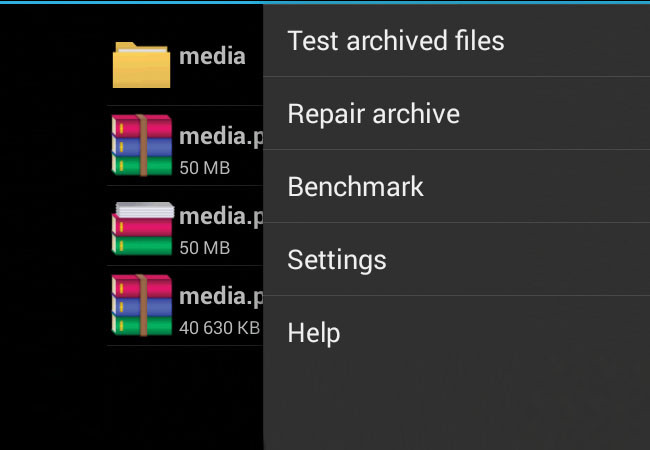Select the archive icon topped with white papers
Viewport: 650px width, 450px height.
tap(143, 228)
